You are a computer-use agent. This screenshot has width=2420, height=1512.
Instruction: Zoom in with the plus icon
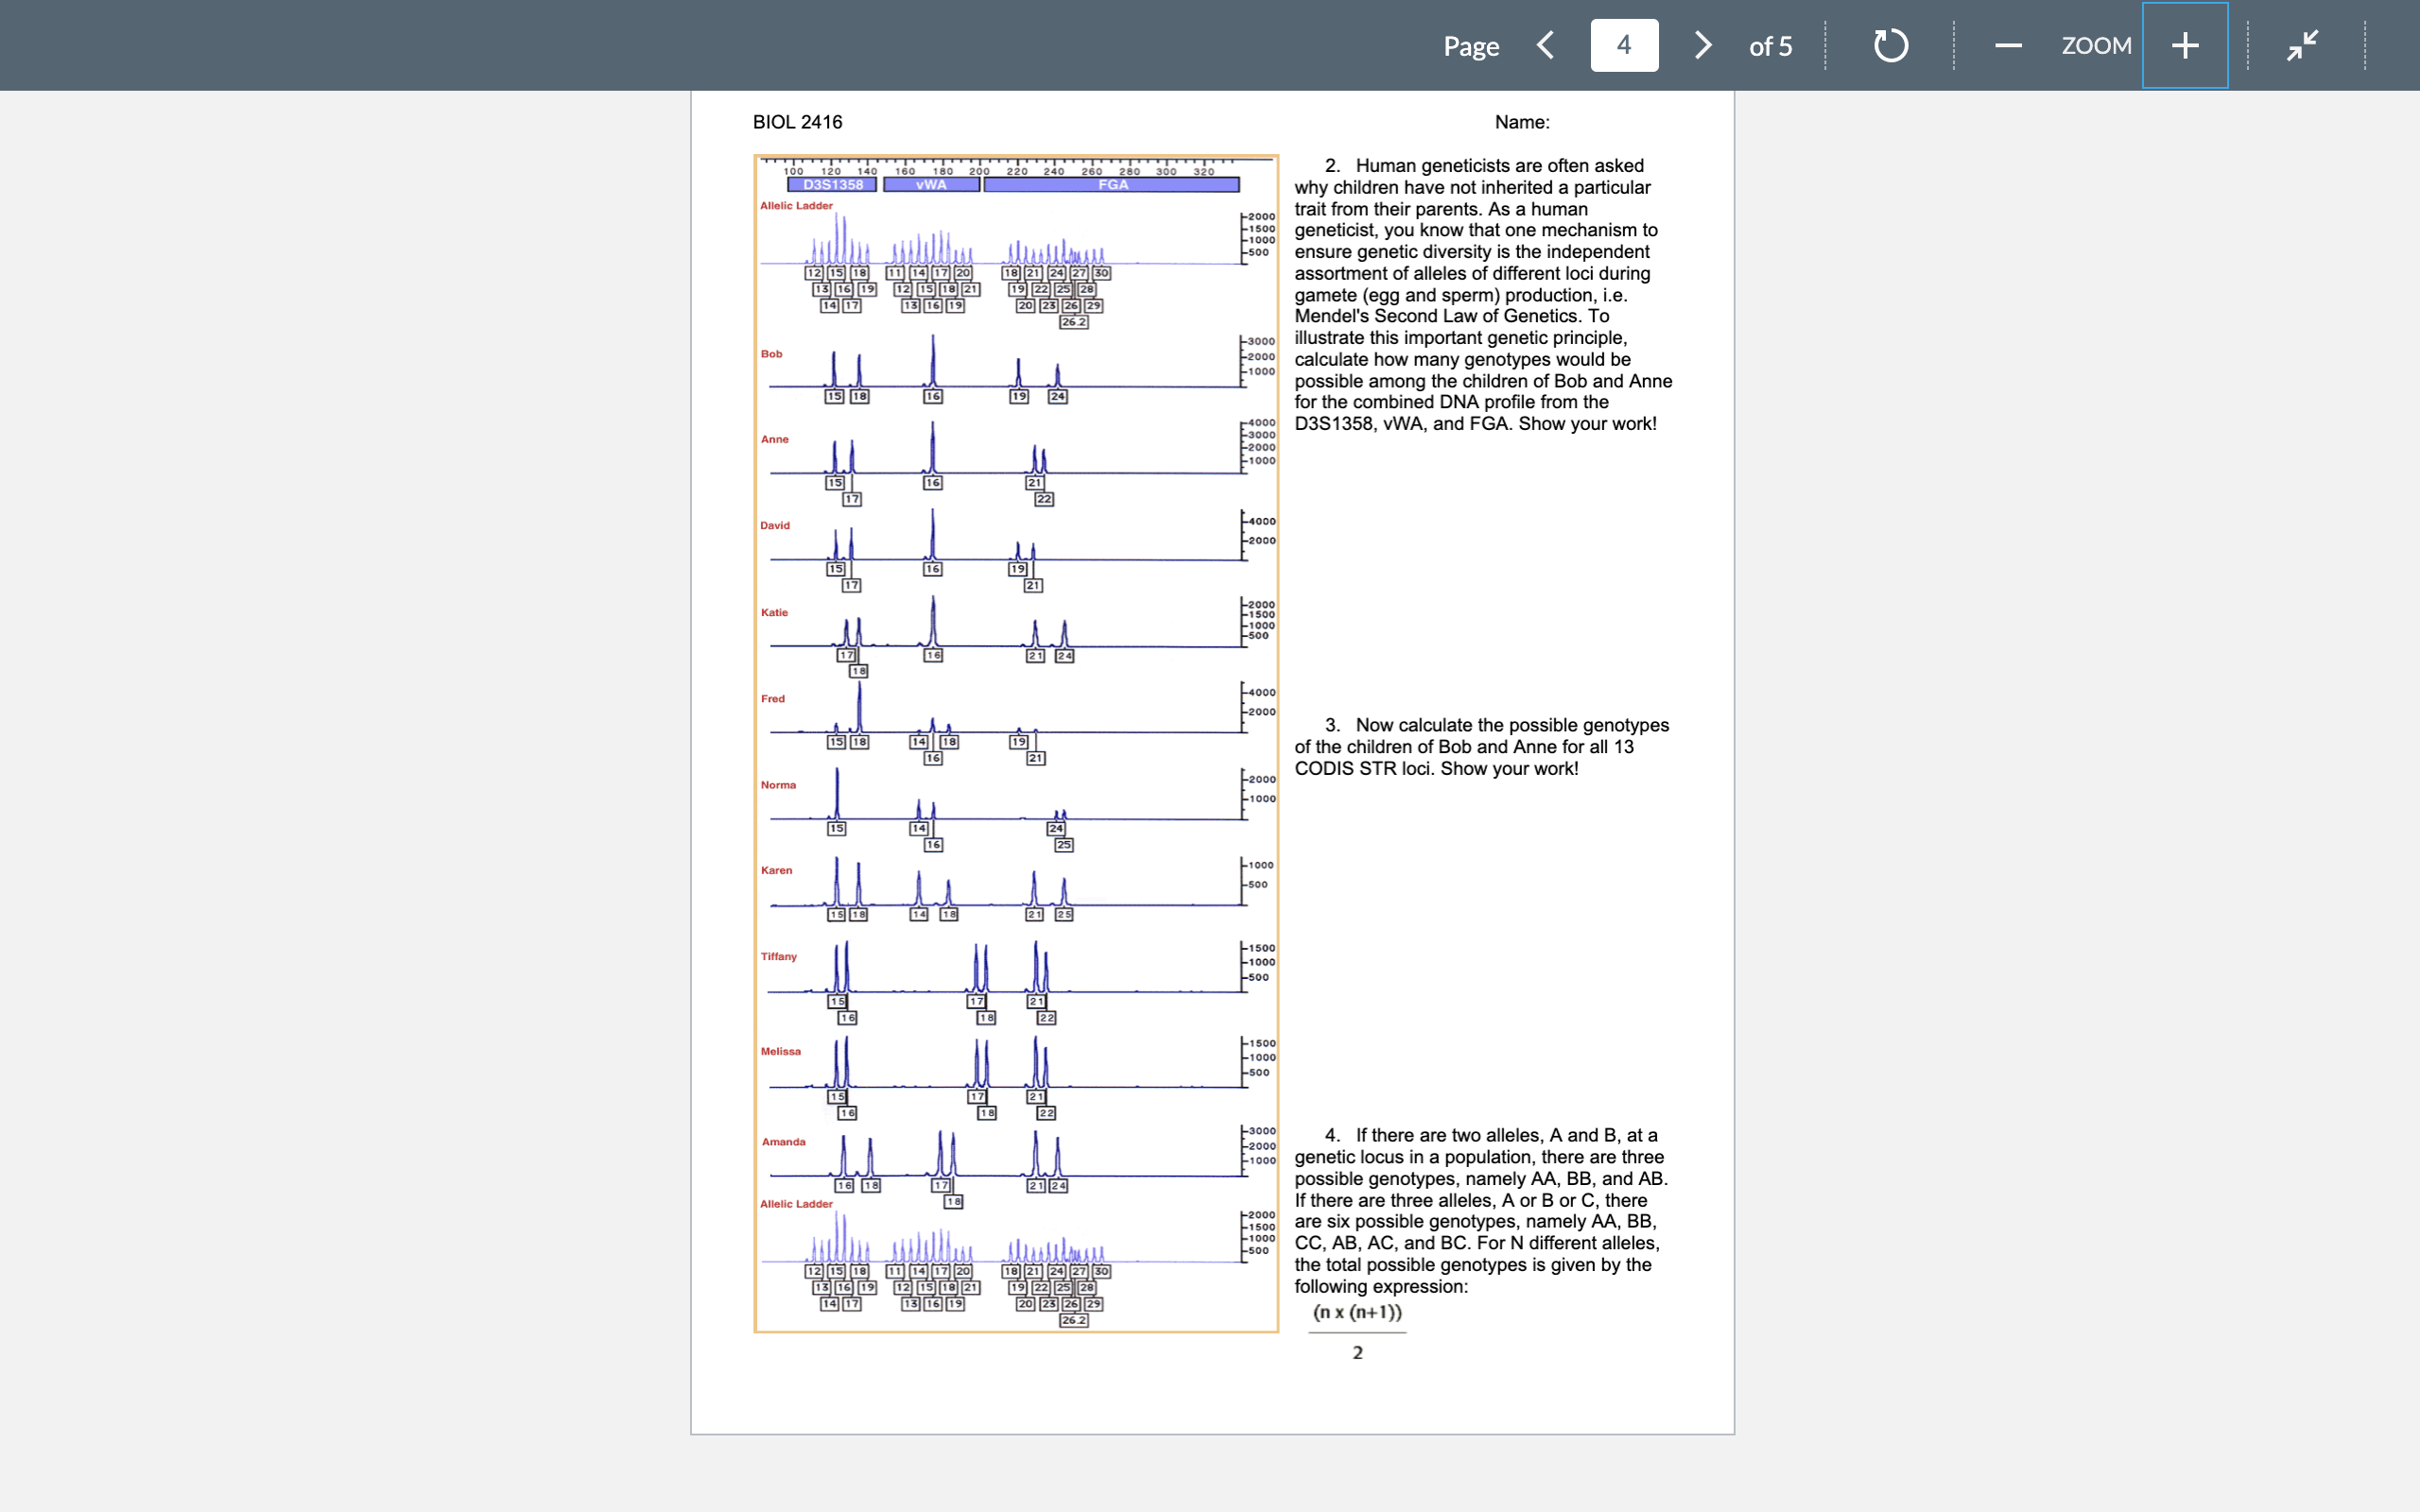(x=2185, y=45)
